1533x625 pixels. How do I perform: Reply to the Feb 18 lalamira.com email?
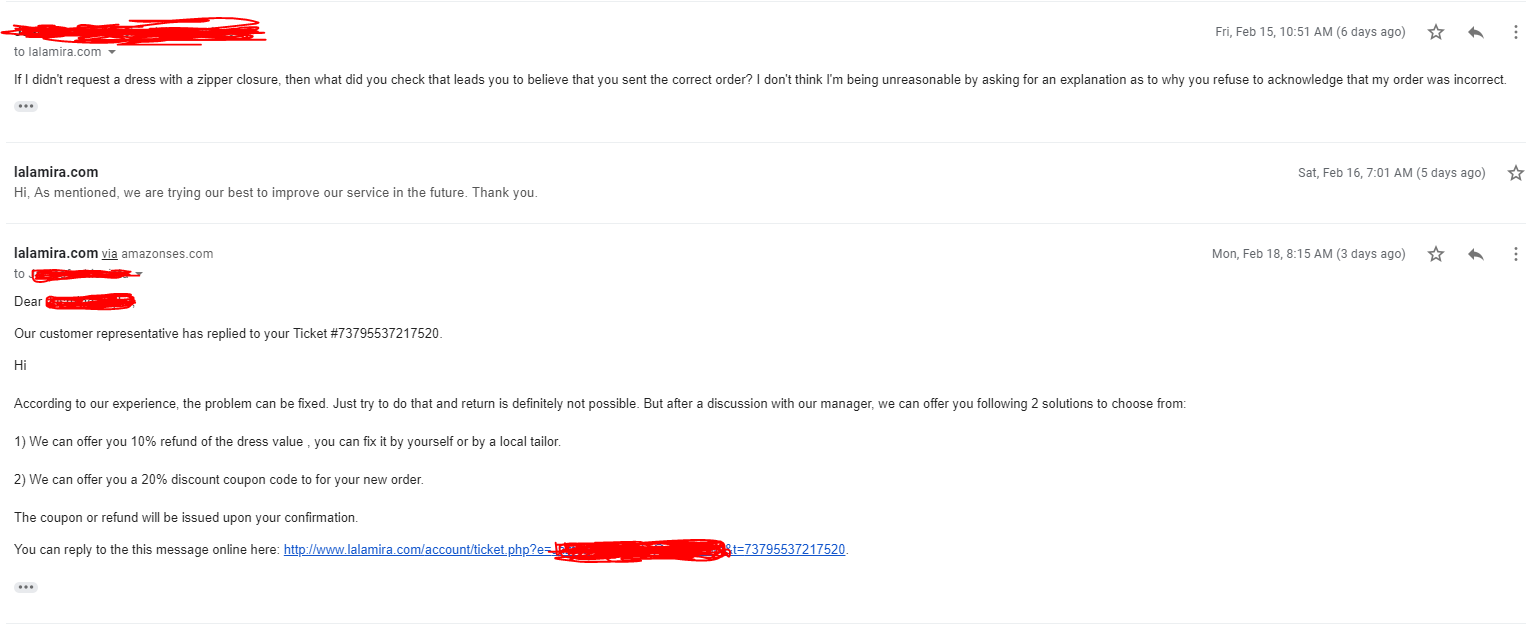point(1476,254)
